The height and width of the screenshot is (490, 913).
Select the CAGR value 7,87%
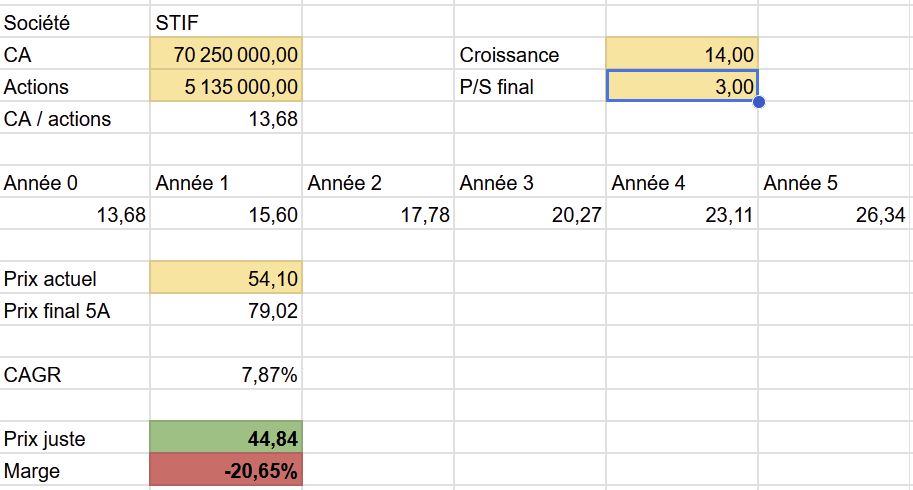pyautogui.click(x=226, y=374)
